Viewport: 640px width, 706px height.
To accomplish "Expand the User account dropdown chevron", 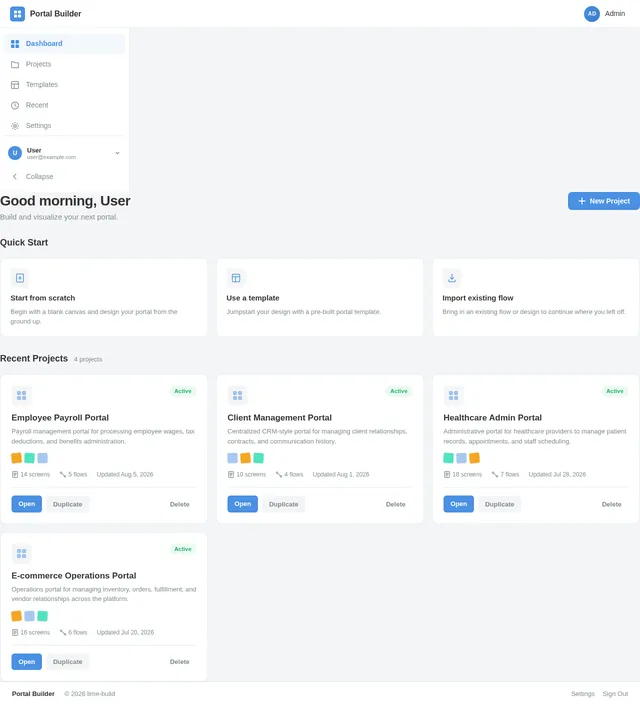I will click(118, 153).
